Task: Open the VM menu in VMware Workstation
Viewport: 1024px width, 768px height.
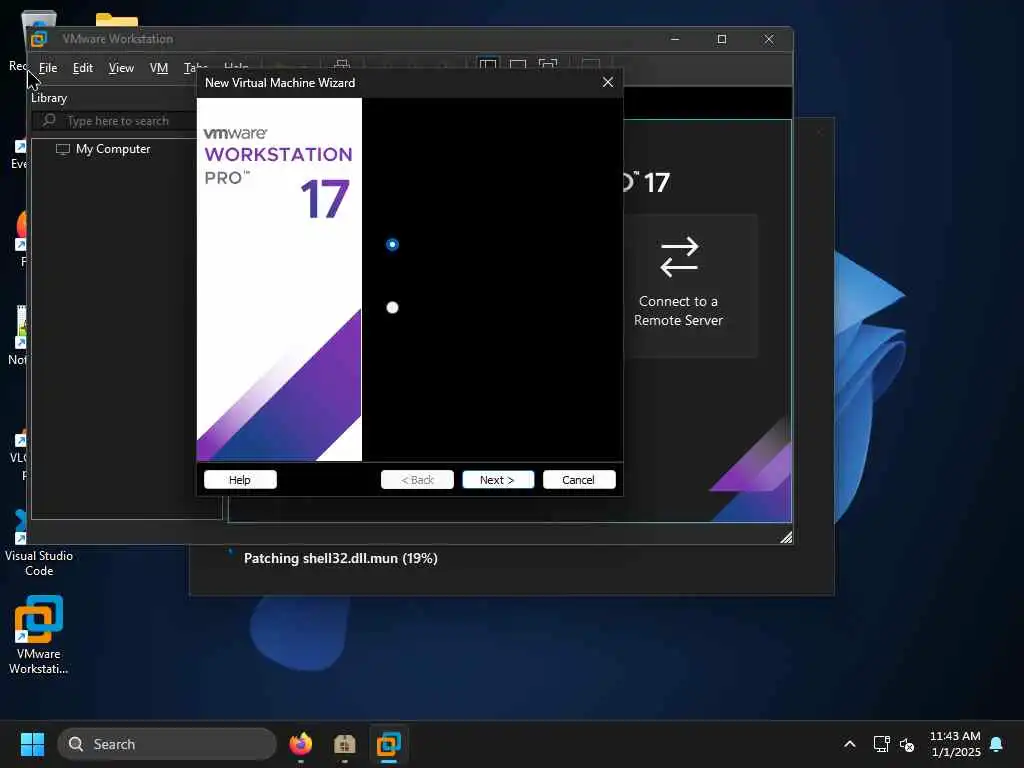Action: pyautogui.click(x=159, y=68)
